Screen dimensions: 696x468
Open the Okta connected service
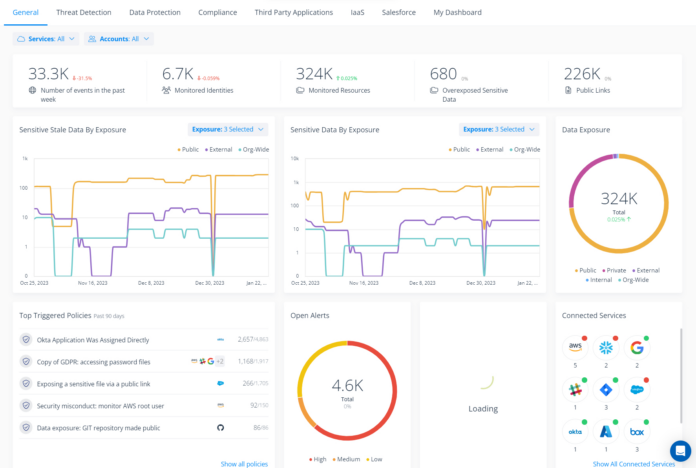(575, 433)
